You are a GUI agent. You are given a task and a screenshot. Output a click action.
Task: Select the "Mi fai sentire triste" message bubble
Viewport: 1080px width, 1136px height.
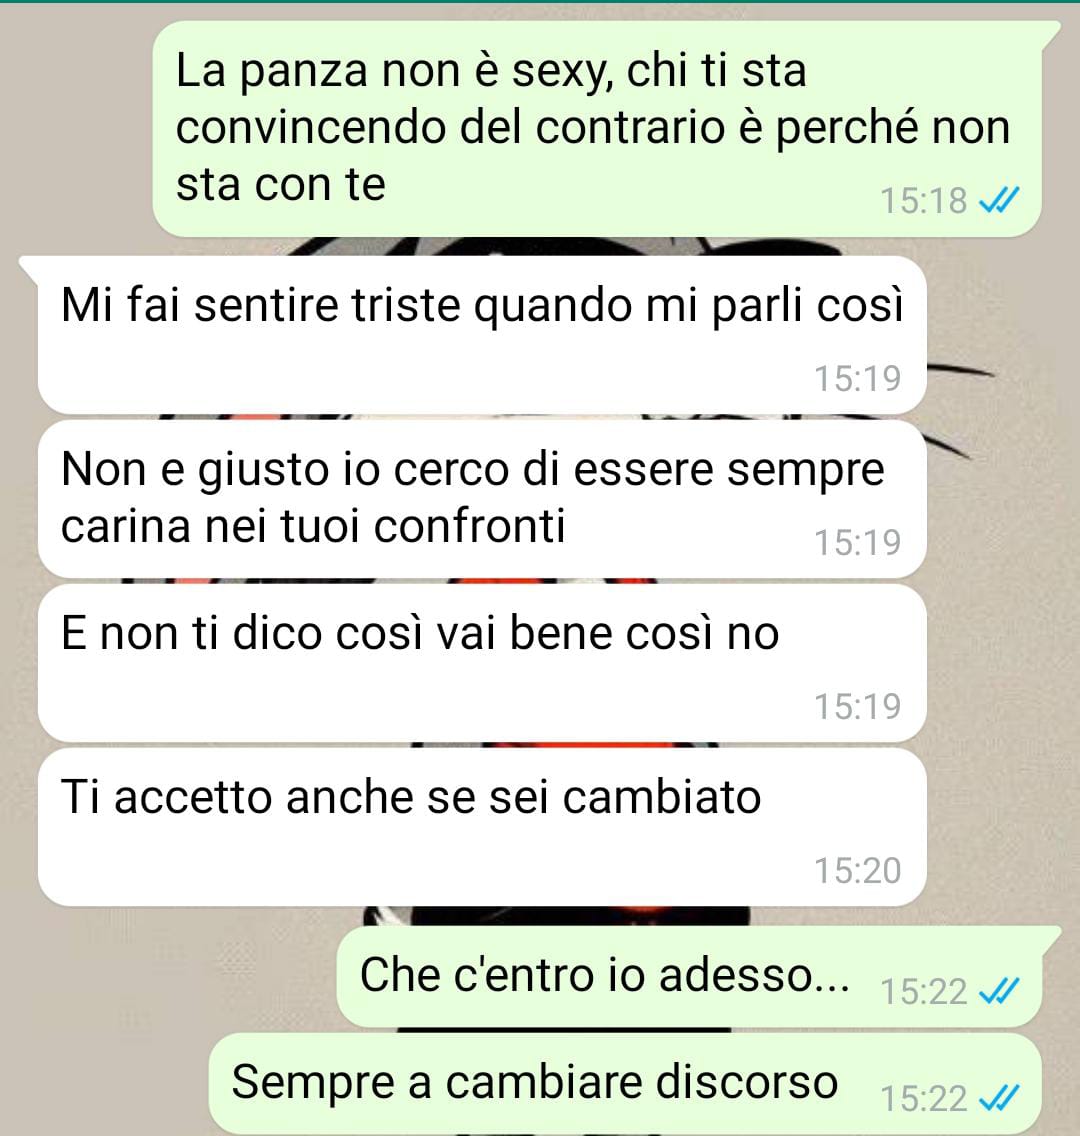482,335
